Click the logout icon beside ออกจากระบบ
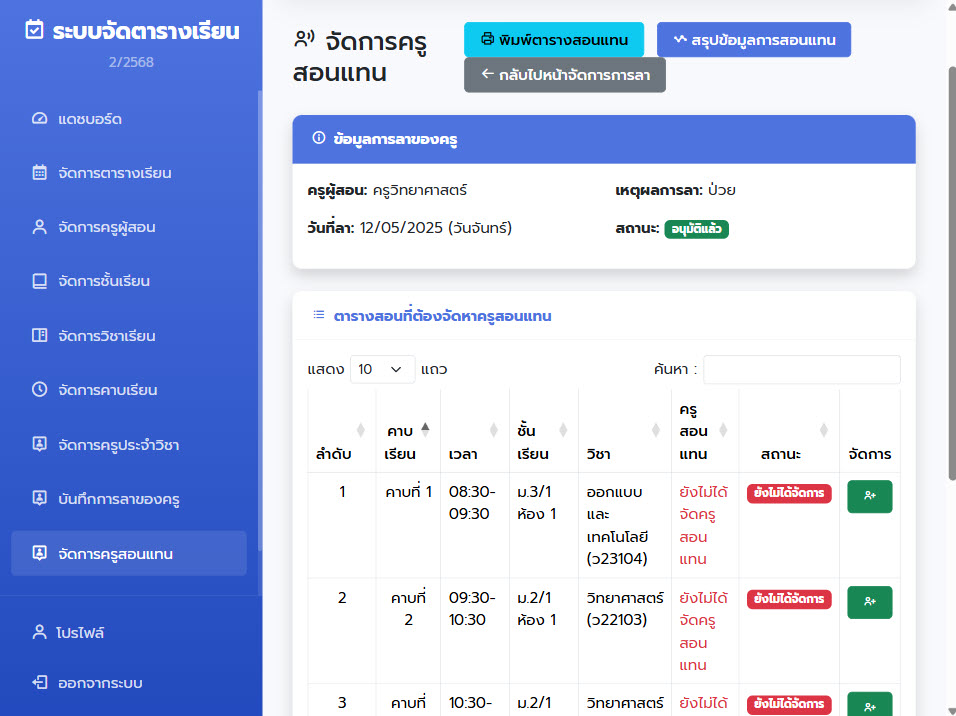This screenshot has height=716, width=956. (x=40, y=683)
